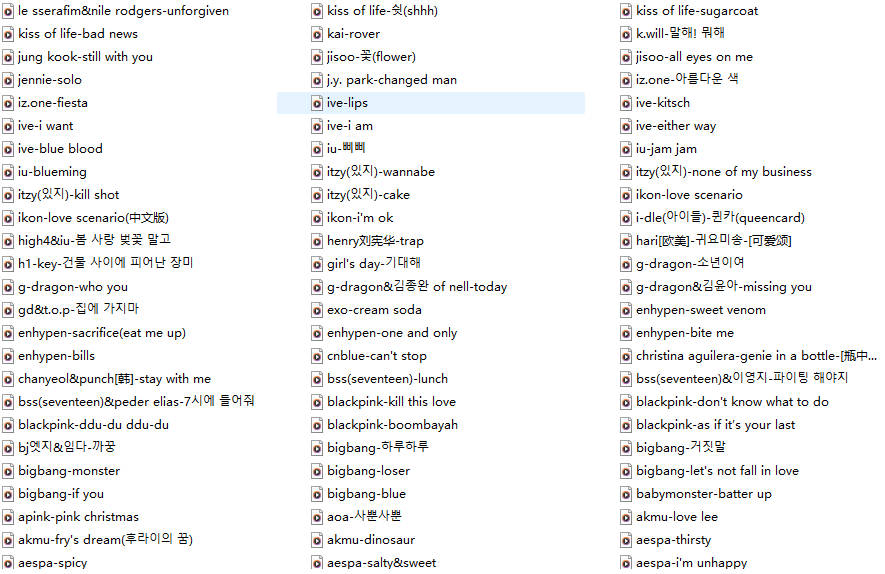885x574 pixels.
Task: Click the icon before 'apink-pink christmas'
Action: point(8,517)
